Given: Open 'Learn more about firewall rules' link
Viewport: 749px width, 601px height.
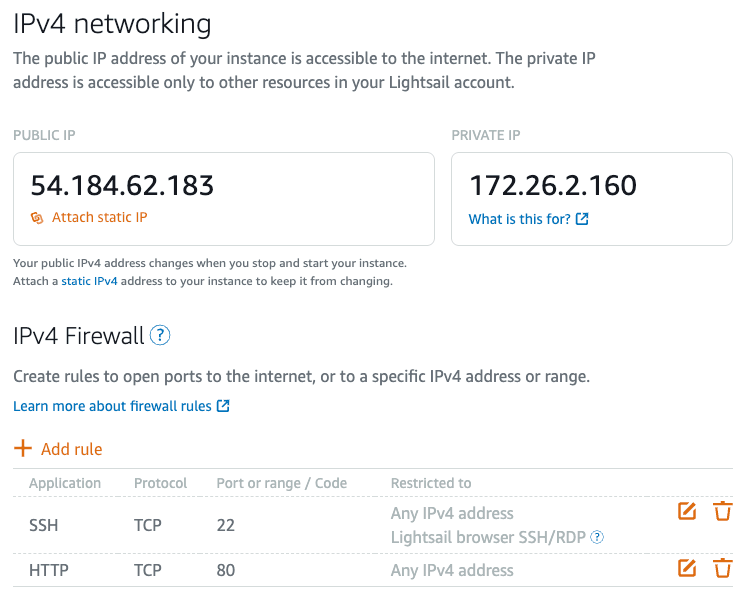Looking at the screenshot, I should coord(112,406).
